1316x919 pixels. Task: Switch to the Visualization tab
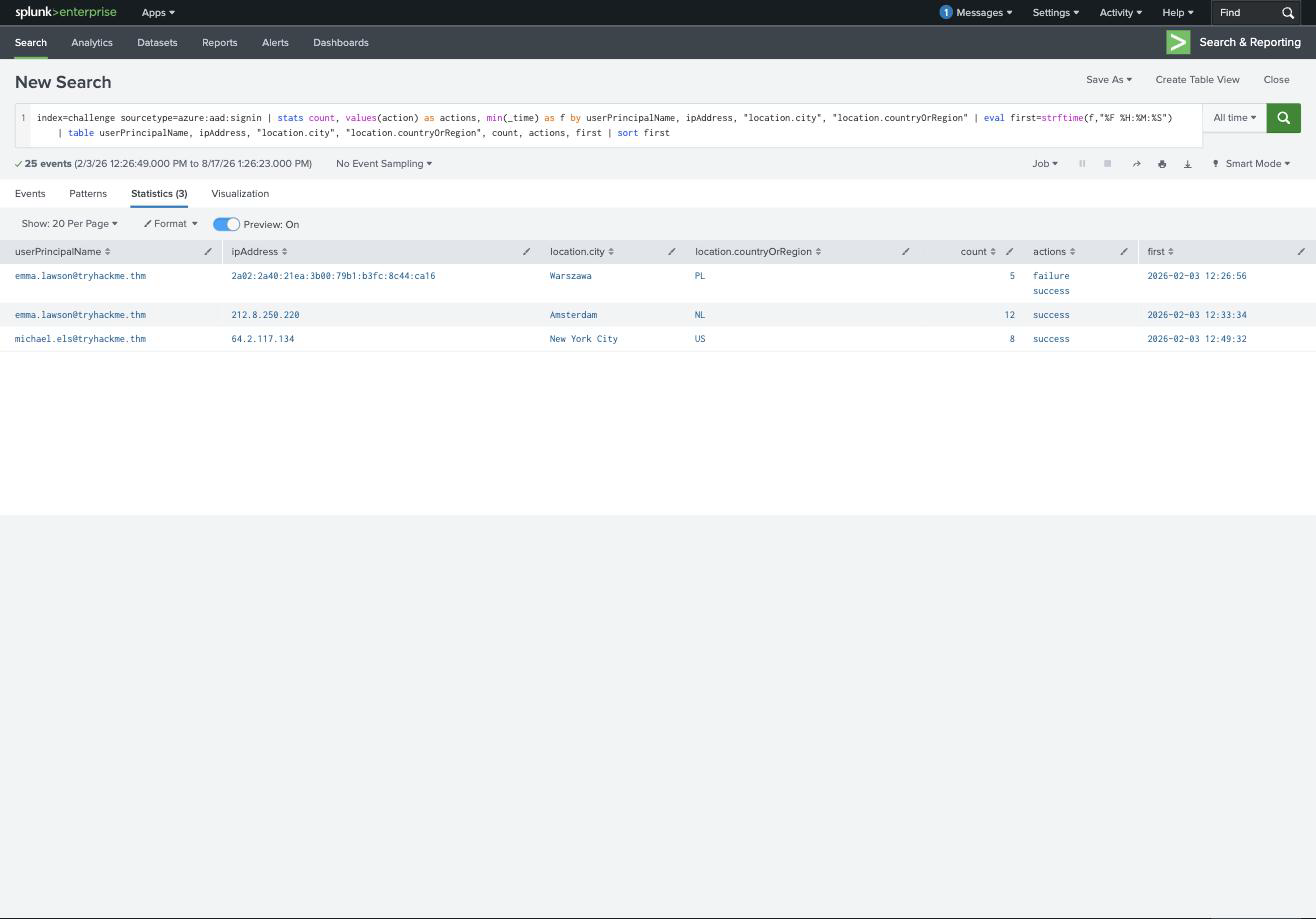(x=240, y=194)
